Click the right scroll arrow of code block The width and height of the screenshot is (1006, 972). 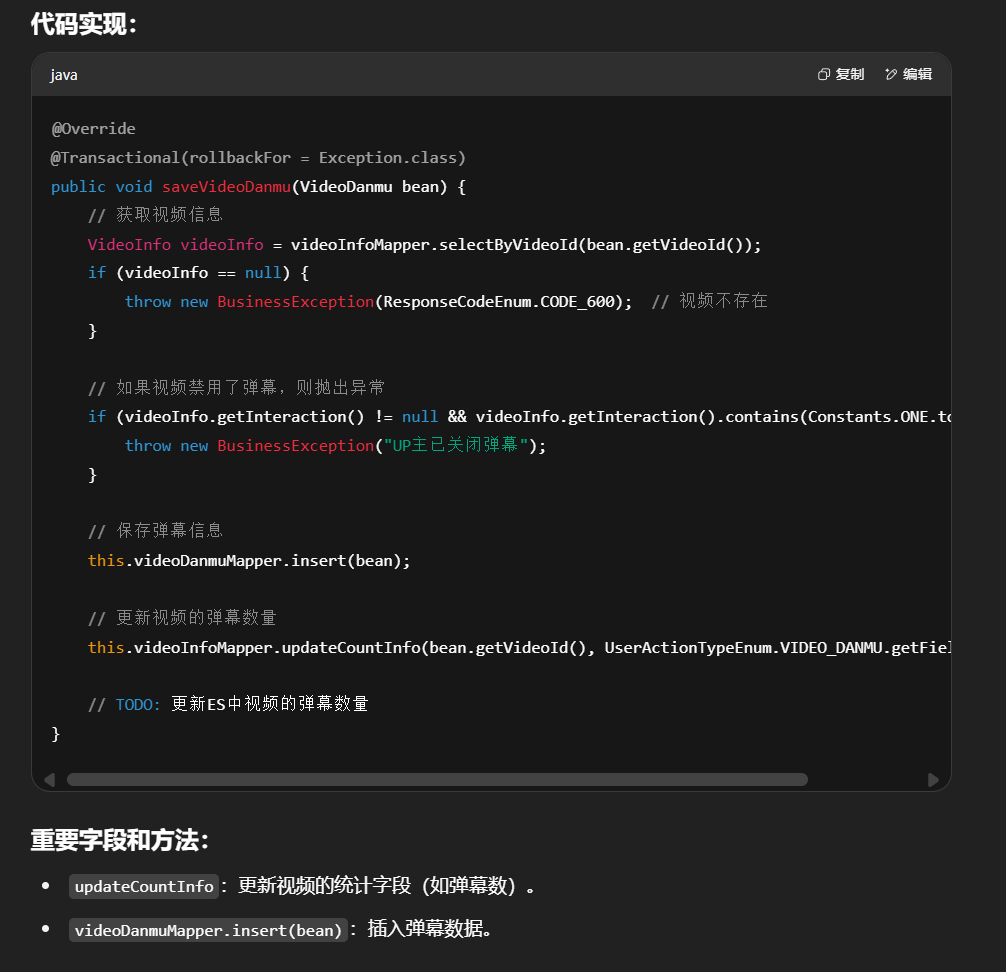click(933, 779)
